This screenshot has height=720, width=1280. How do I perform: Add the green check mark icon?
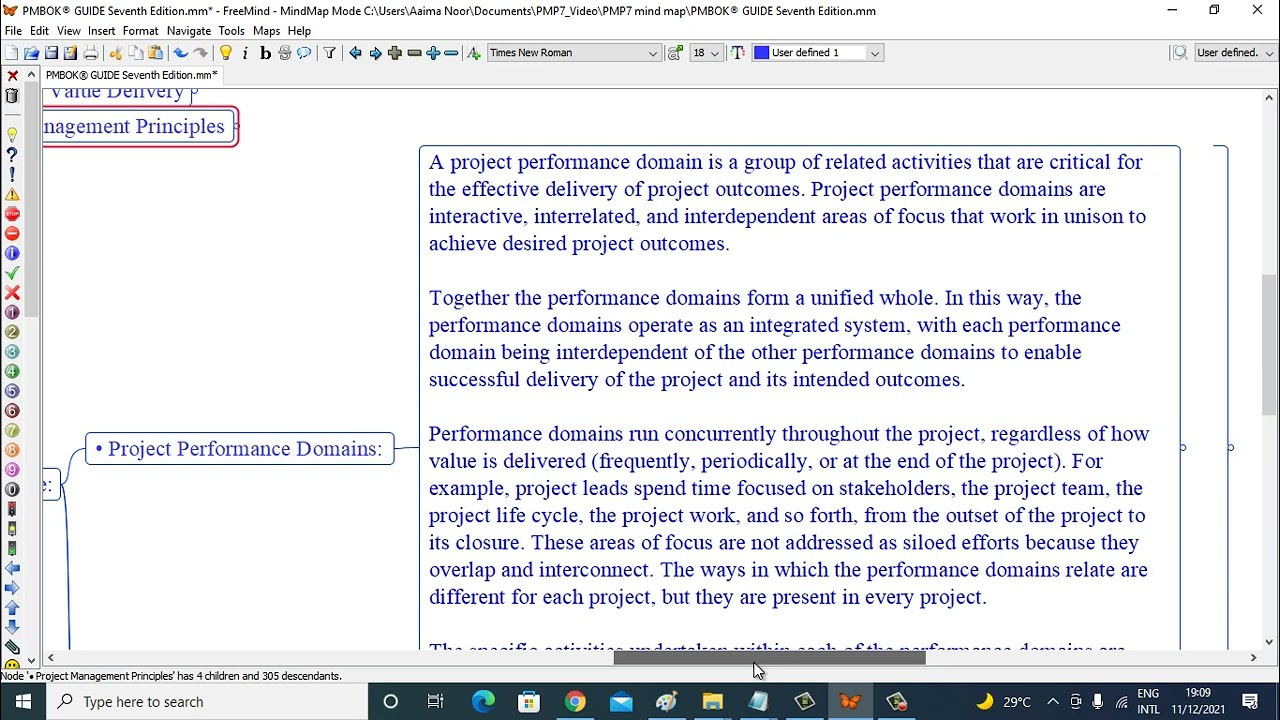[12, 273]
